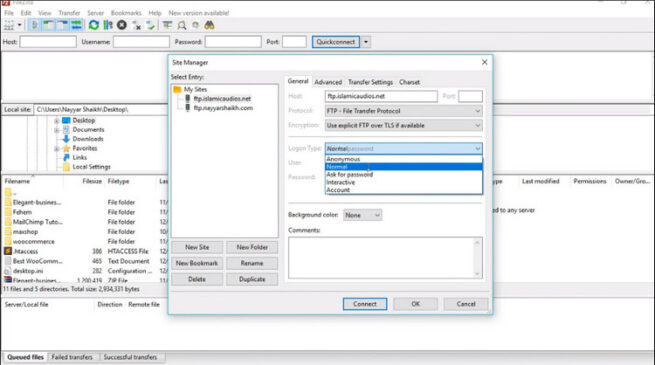This screenshot has width=655, height=365.
Task: Open the Quickconnect history dropdown arrow
Action: [x=366, y=42]
